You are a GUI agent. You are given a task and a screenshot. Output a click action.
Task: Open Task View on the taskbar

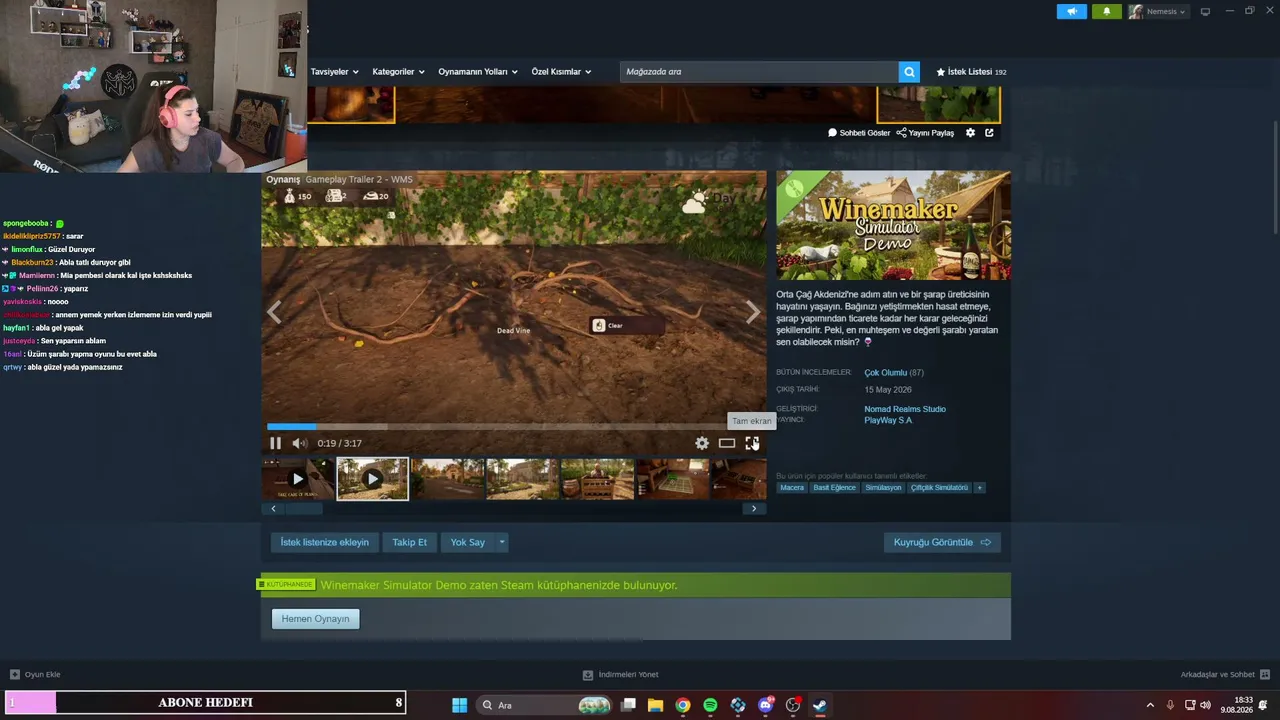(628, 705)
